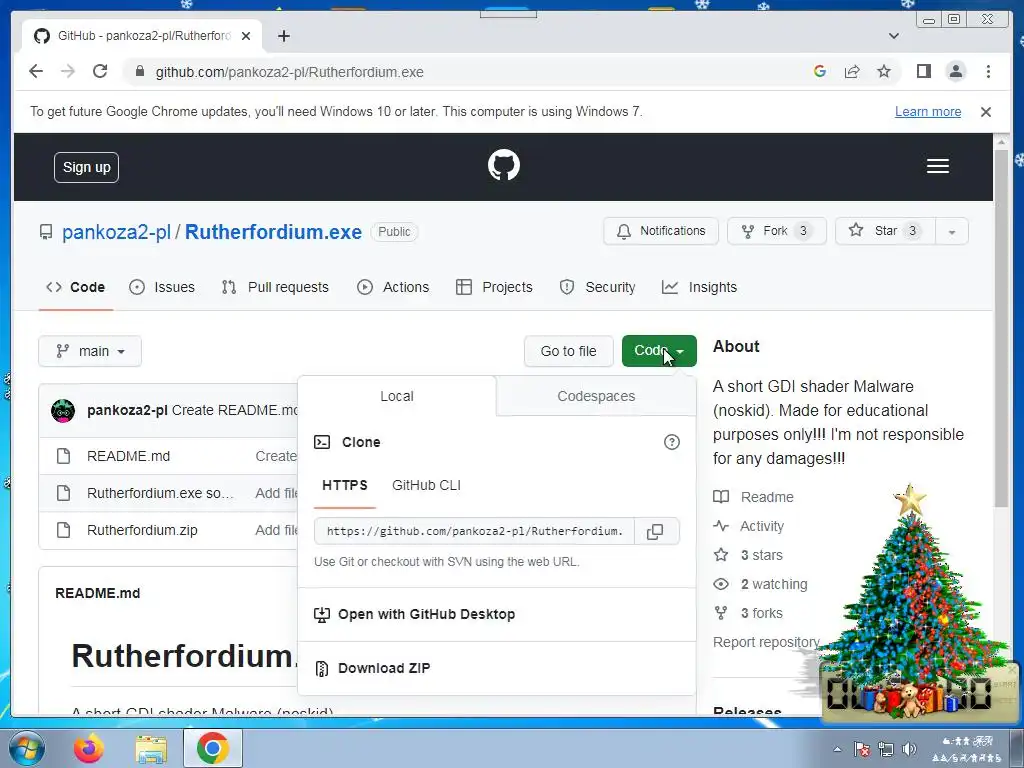Screen dimensions: 1024x768
Task: Share this page via address bar icon
Action: (x=852, y=71)
